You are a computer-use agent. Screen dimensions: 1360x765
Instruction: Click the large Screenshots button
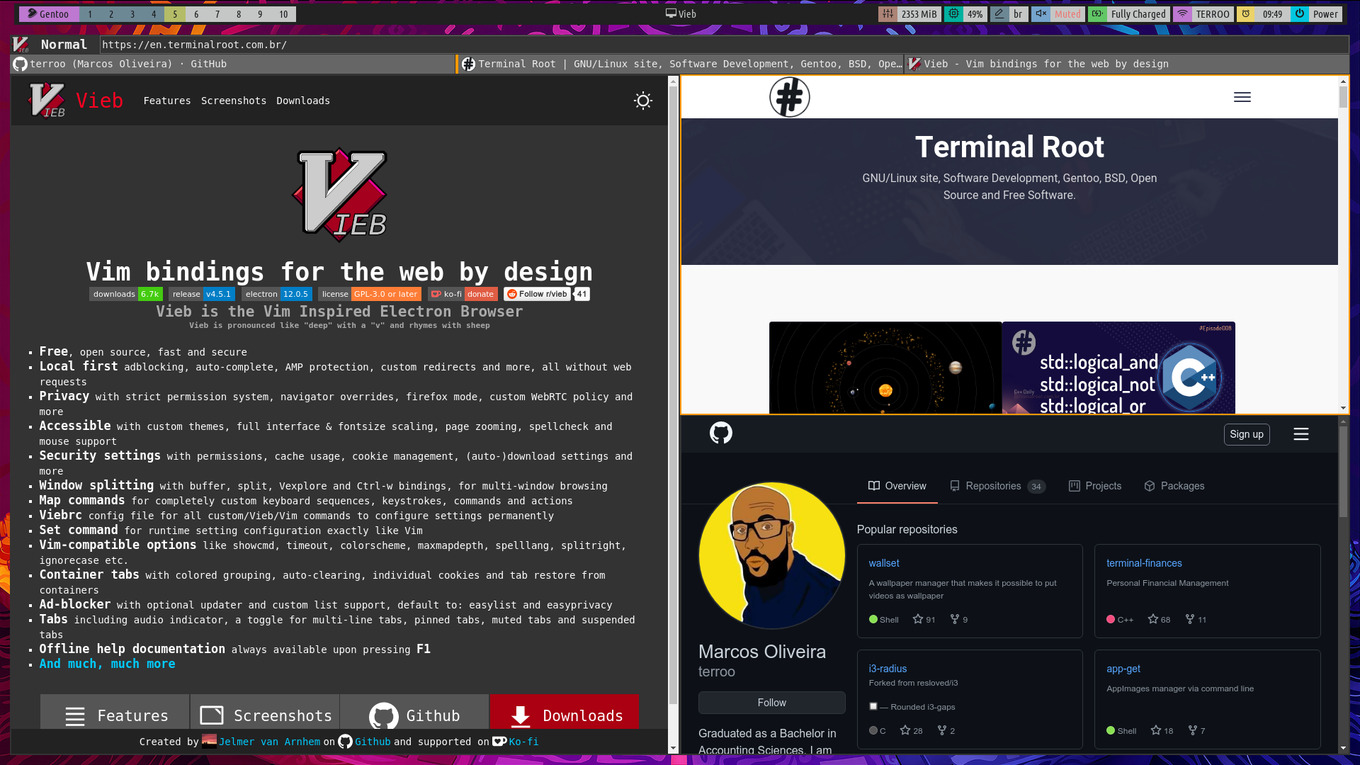click(265, 713)
